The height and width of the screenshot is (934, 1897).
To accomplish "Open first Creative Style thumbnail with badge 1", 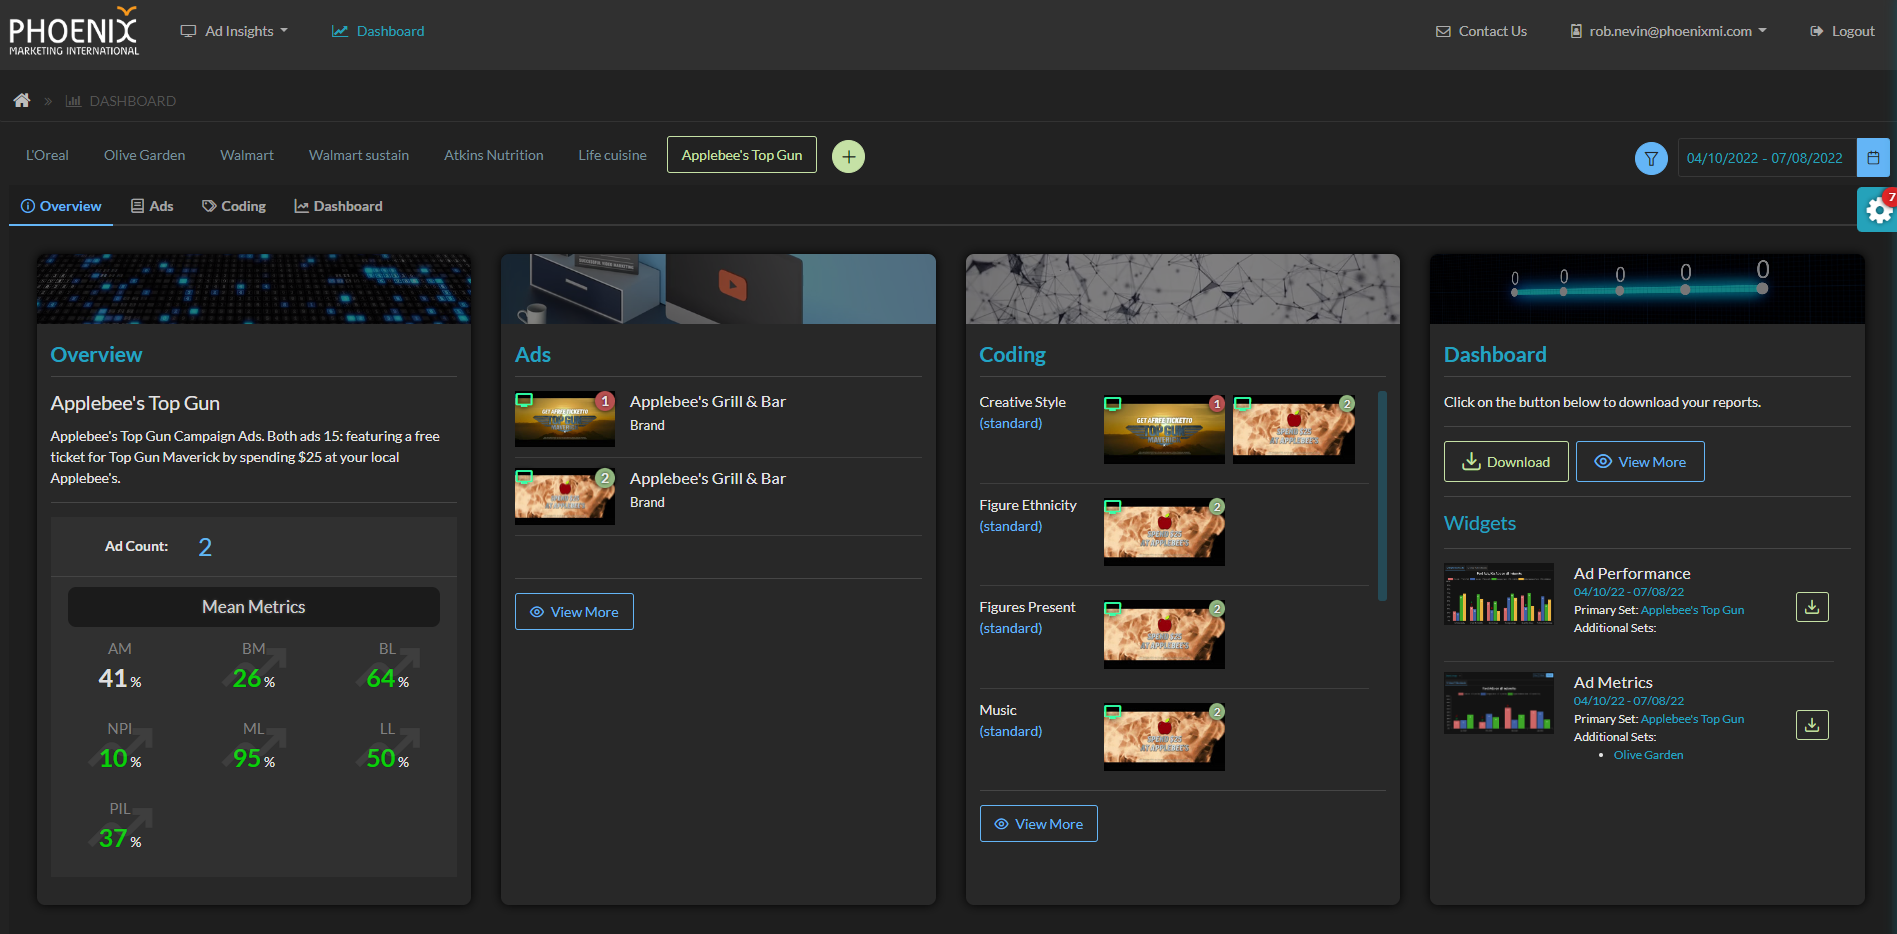I will coord(1164,430).
